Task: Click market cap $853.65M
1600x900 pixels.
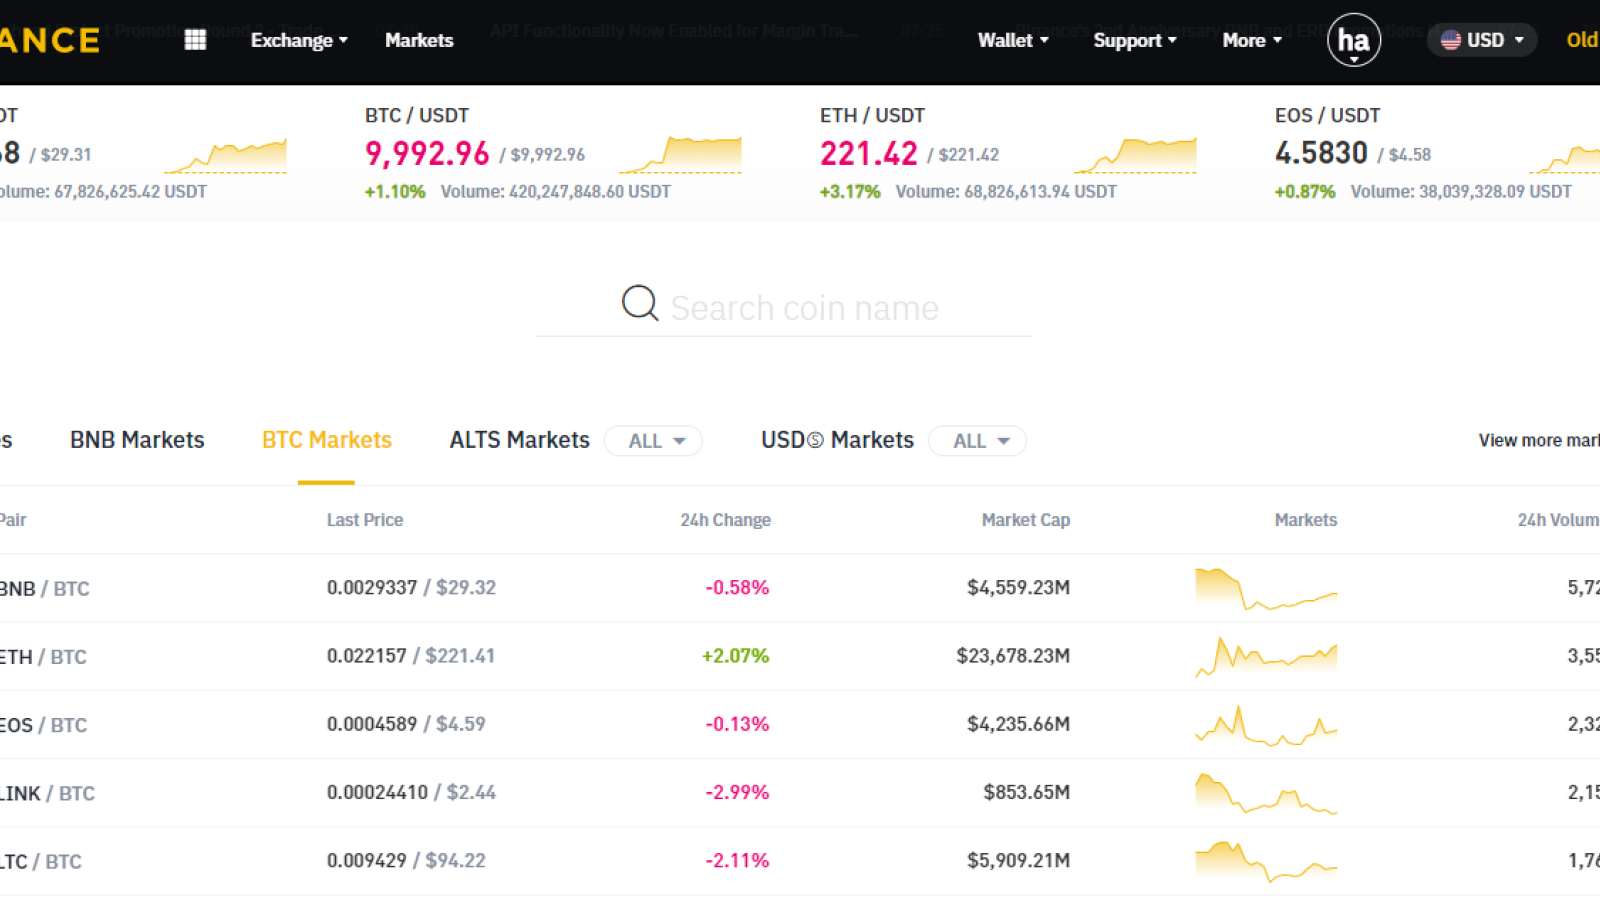Action: coord(1026,793)
